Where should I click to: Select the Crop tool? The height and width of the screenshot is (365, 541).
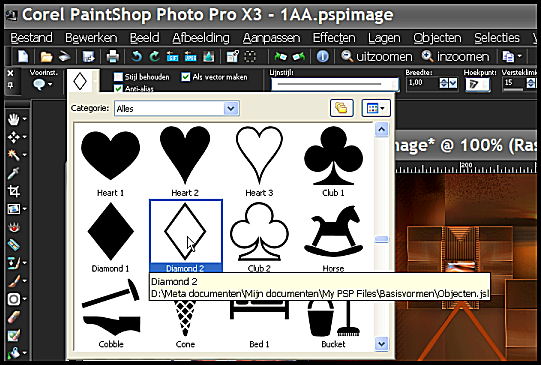[13, 191]
